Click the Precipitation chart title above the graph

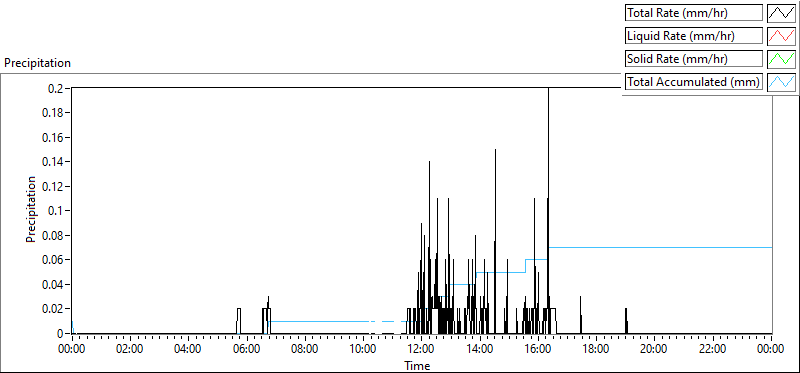pos(37,63)
